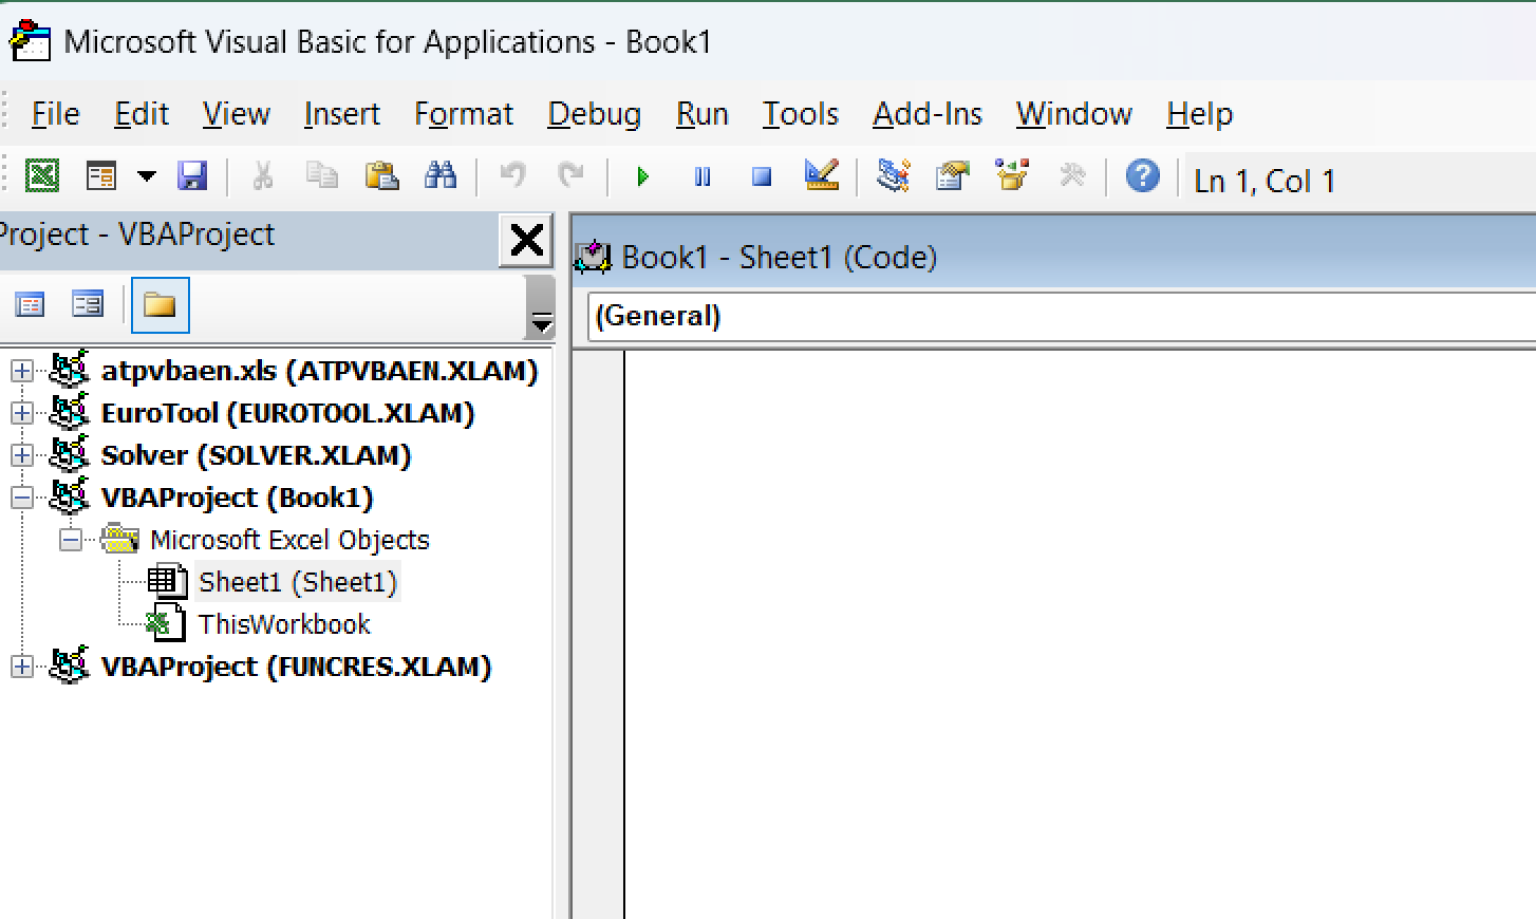This screenshot has width=1536, height=919.
Task: Collapse the VBAProject (Book1) tree node
Action: [21, 497]
